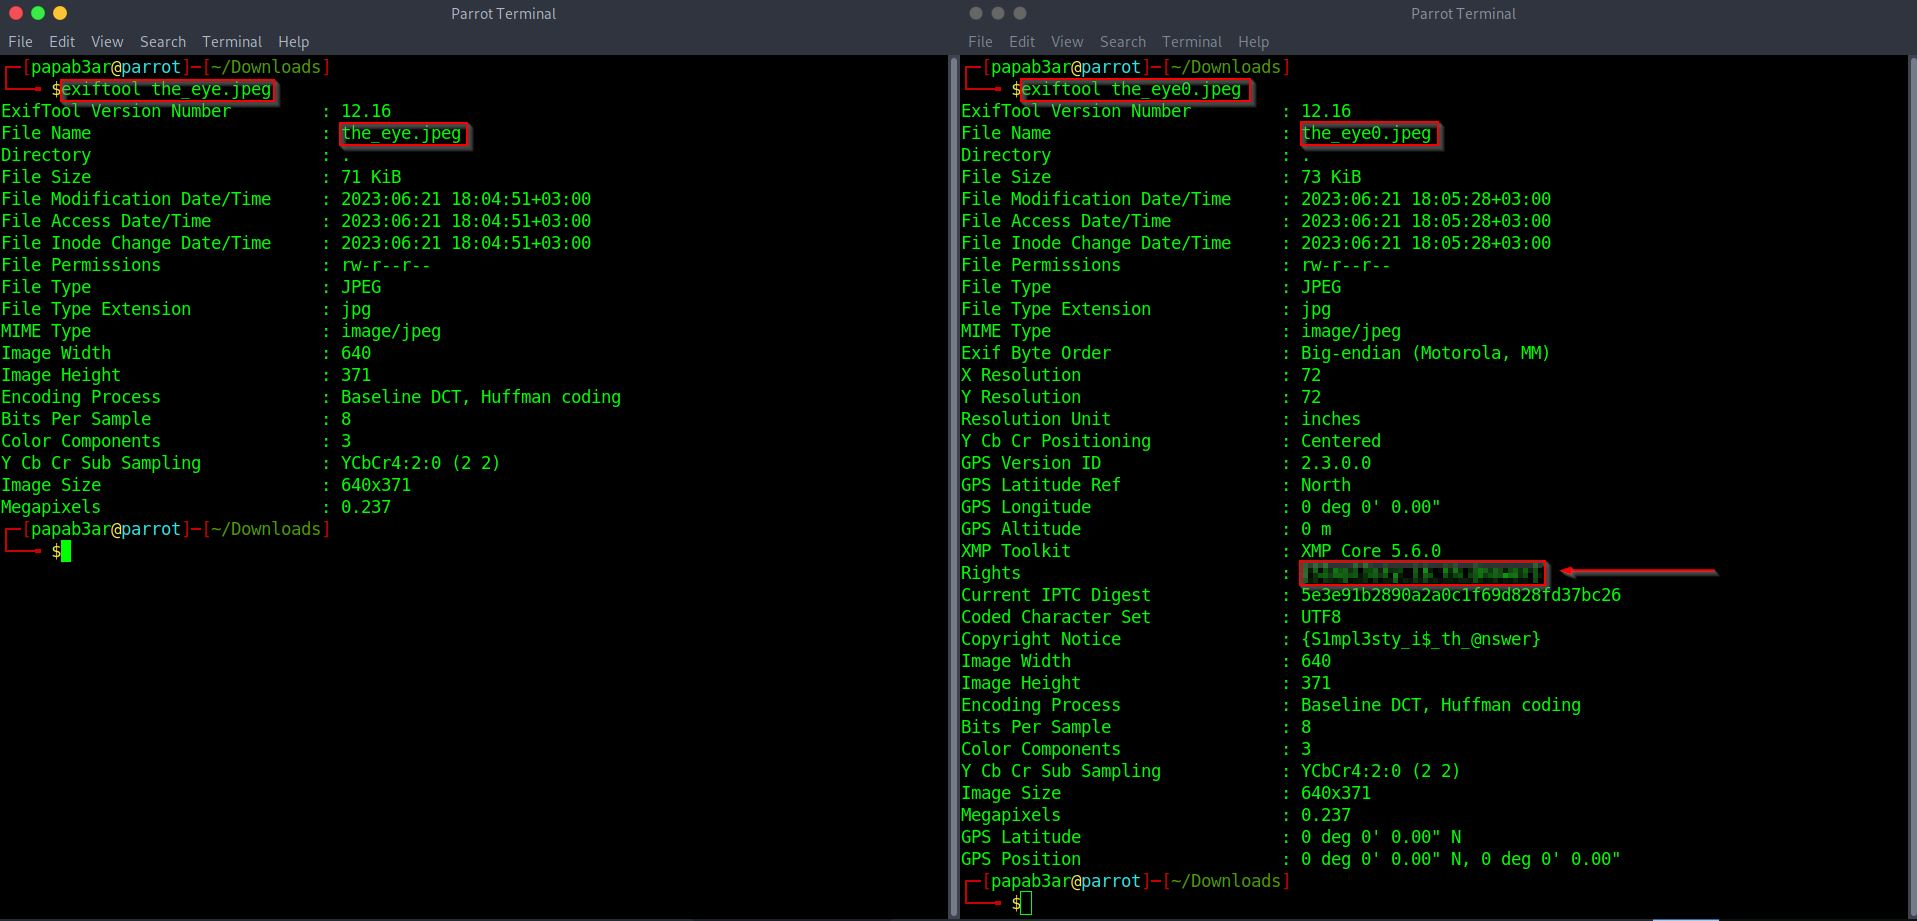
Task: Click the blurred Rights value in right terminal
Action: (x=1423, y=573)
